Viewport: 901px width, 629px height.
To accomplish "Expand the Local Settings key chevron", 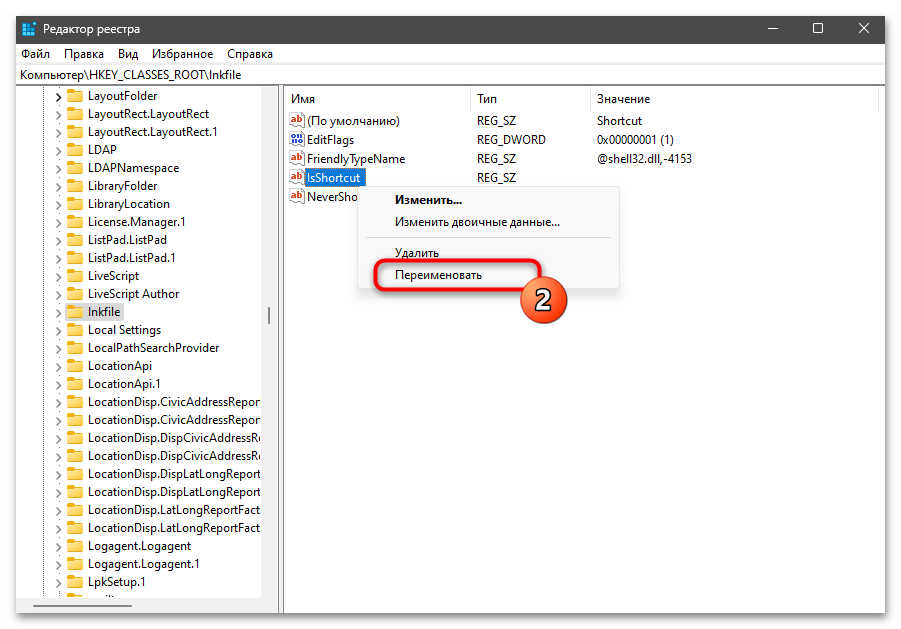I will tap(58, 330).
